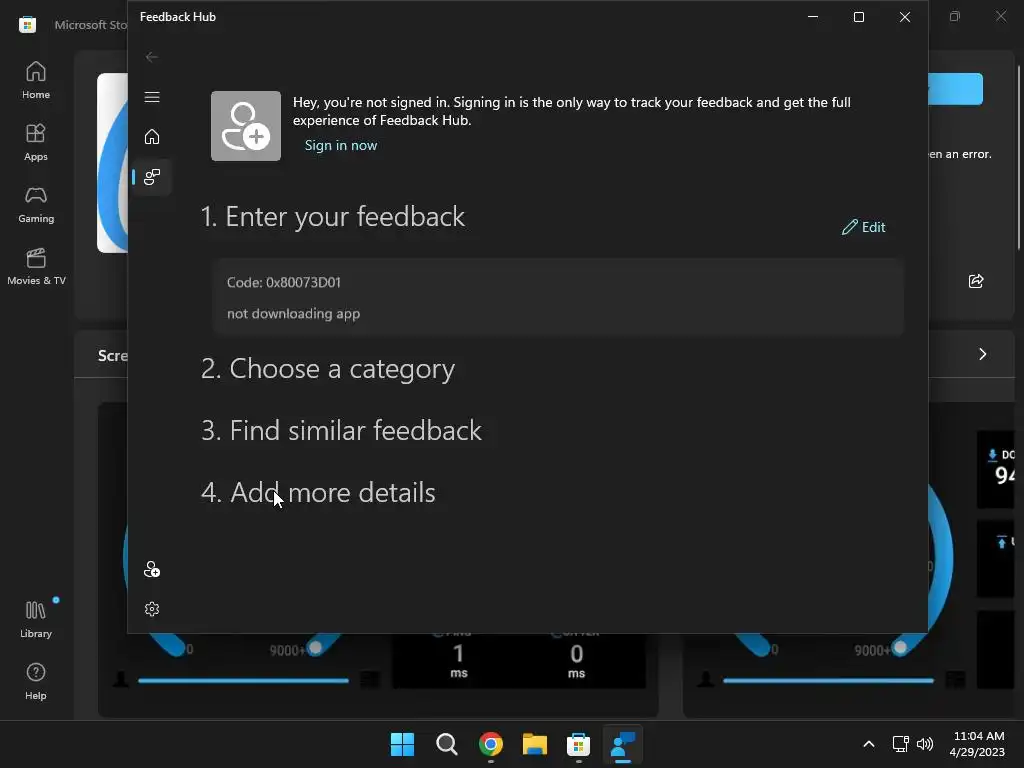The width and height of the screenshot is (1024, 768).
Task: Open the volume tray icon
Action: click(x=925, y=744)
